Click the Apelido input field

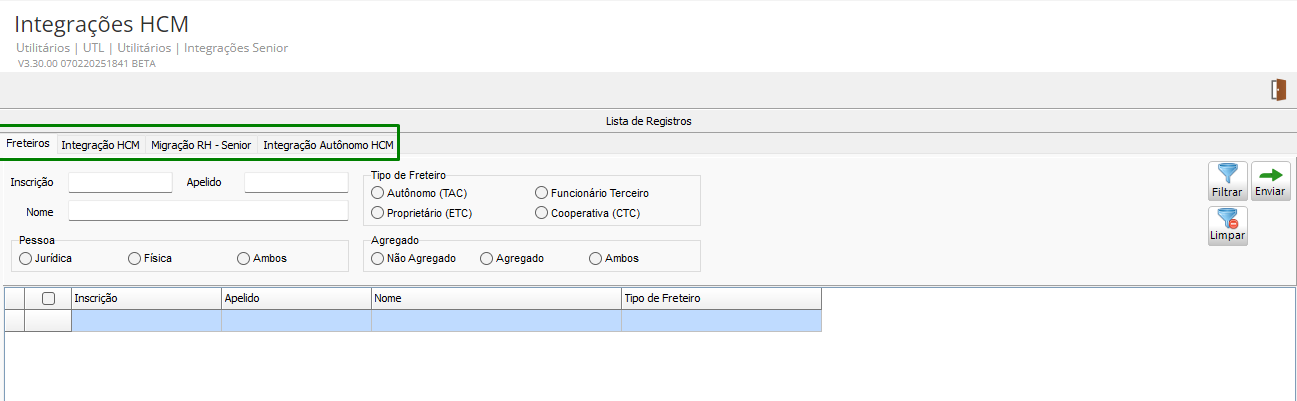click(296, 182)
